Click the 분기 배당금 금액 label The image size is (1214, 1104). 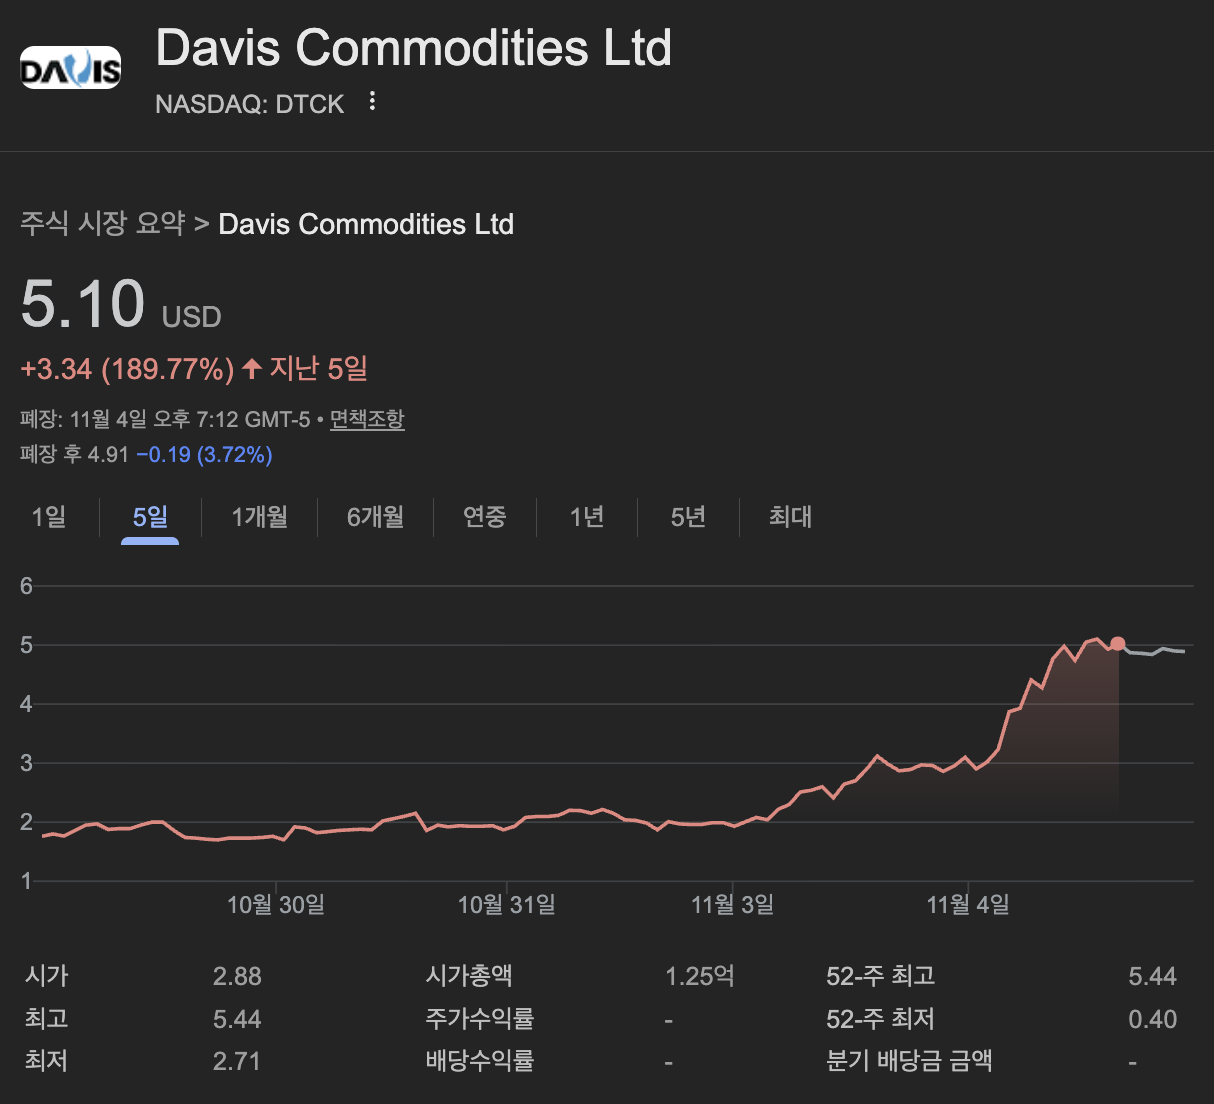(x=909, y=1061)
